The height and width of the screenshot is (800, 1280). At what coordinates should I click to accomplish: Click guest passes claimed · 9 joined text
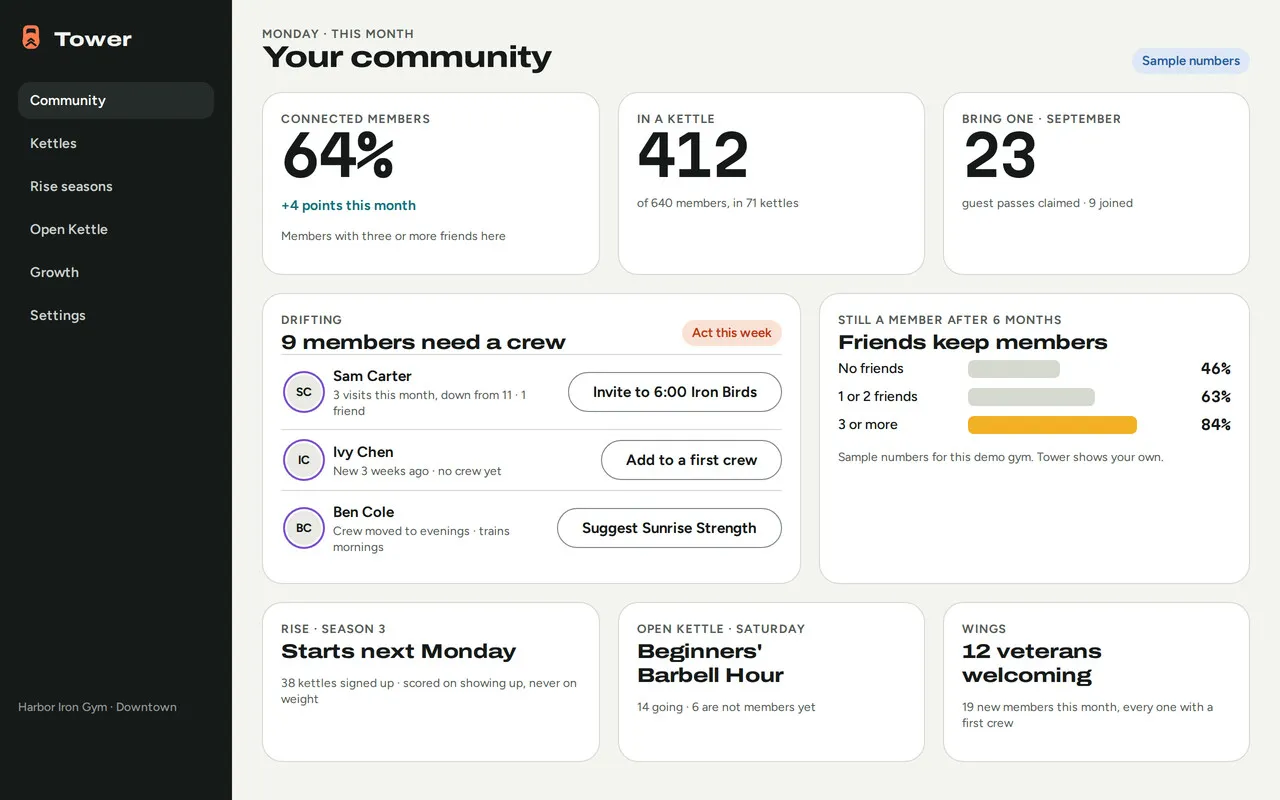click(1047, 203)
